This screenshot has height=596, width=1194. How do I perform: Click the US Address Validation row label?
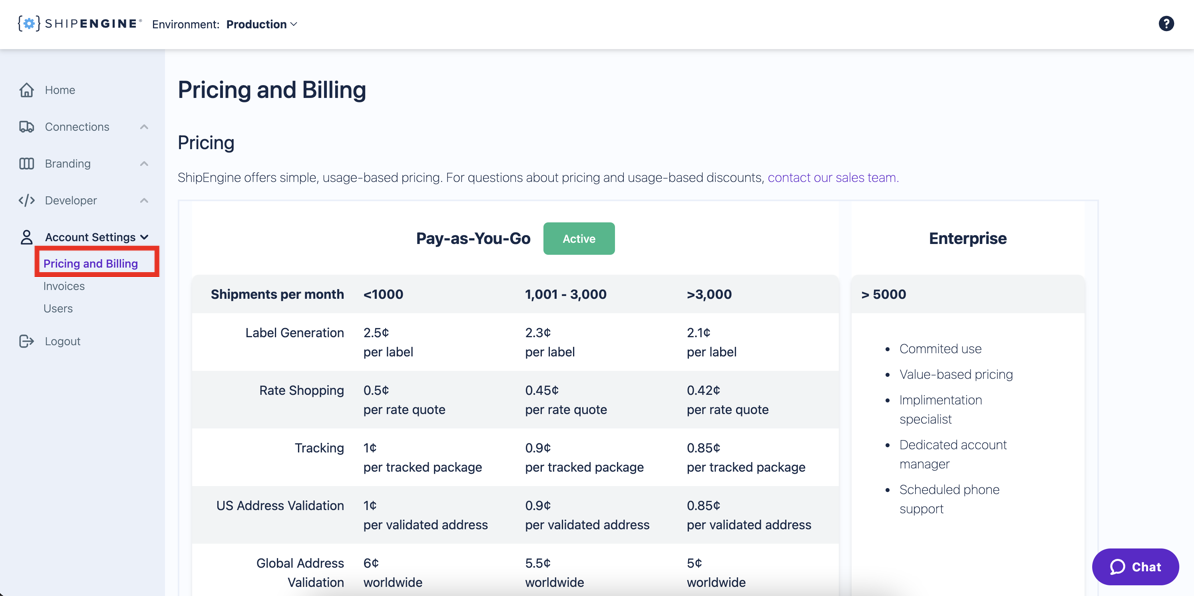coord(280,505)
